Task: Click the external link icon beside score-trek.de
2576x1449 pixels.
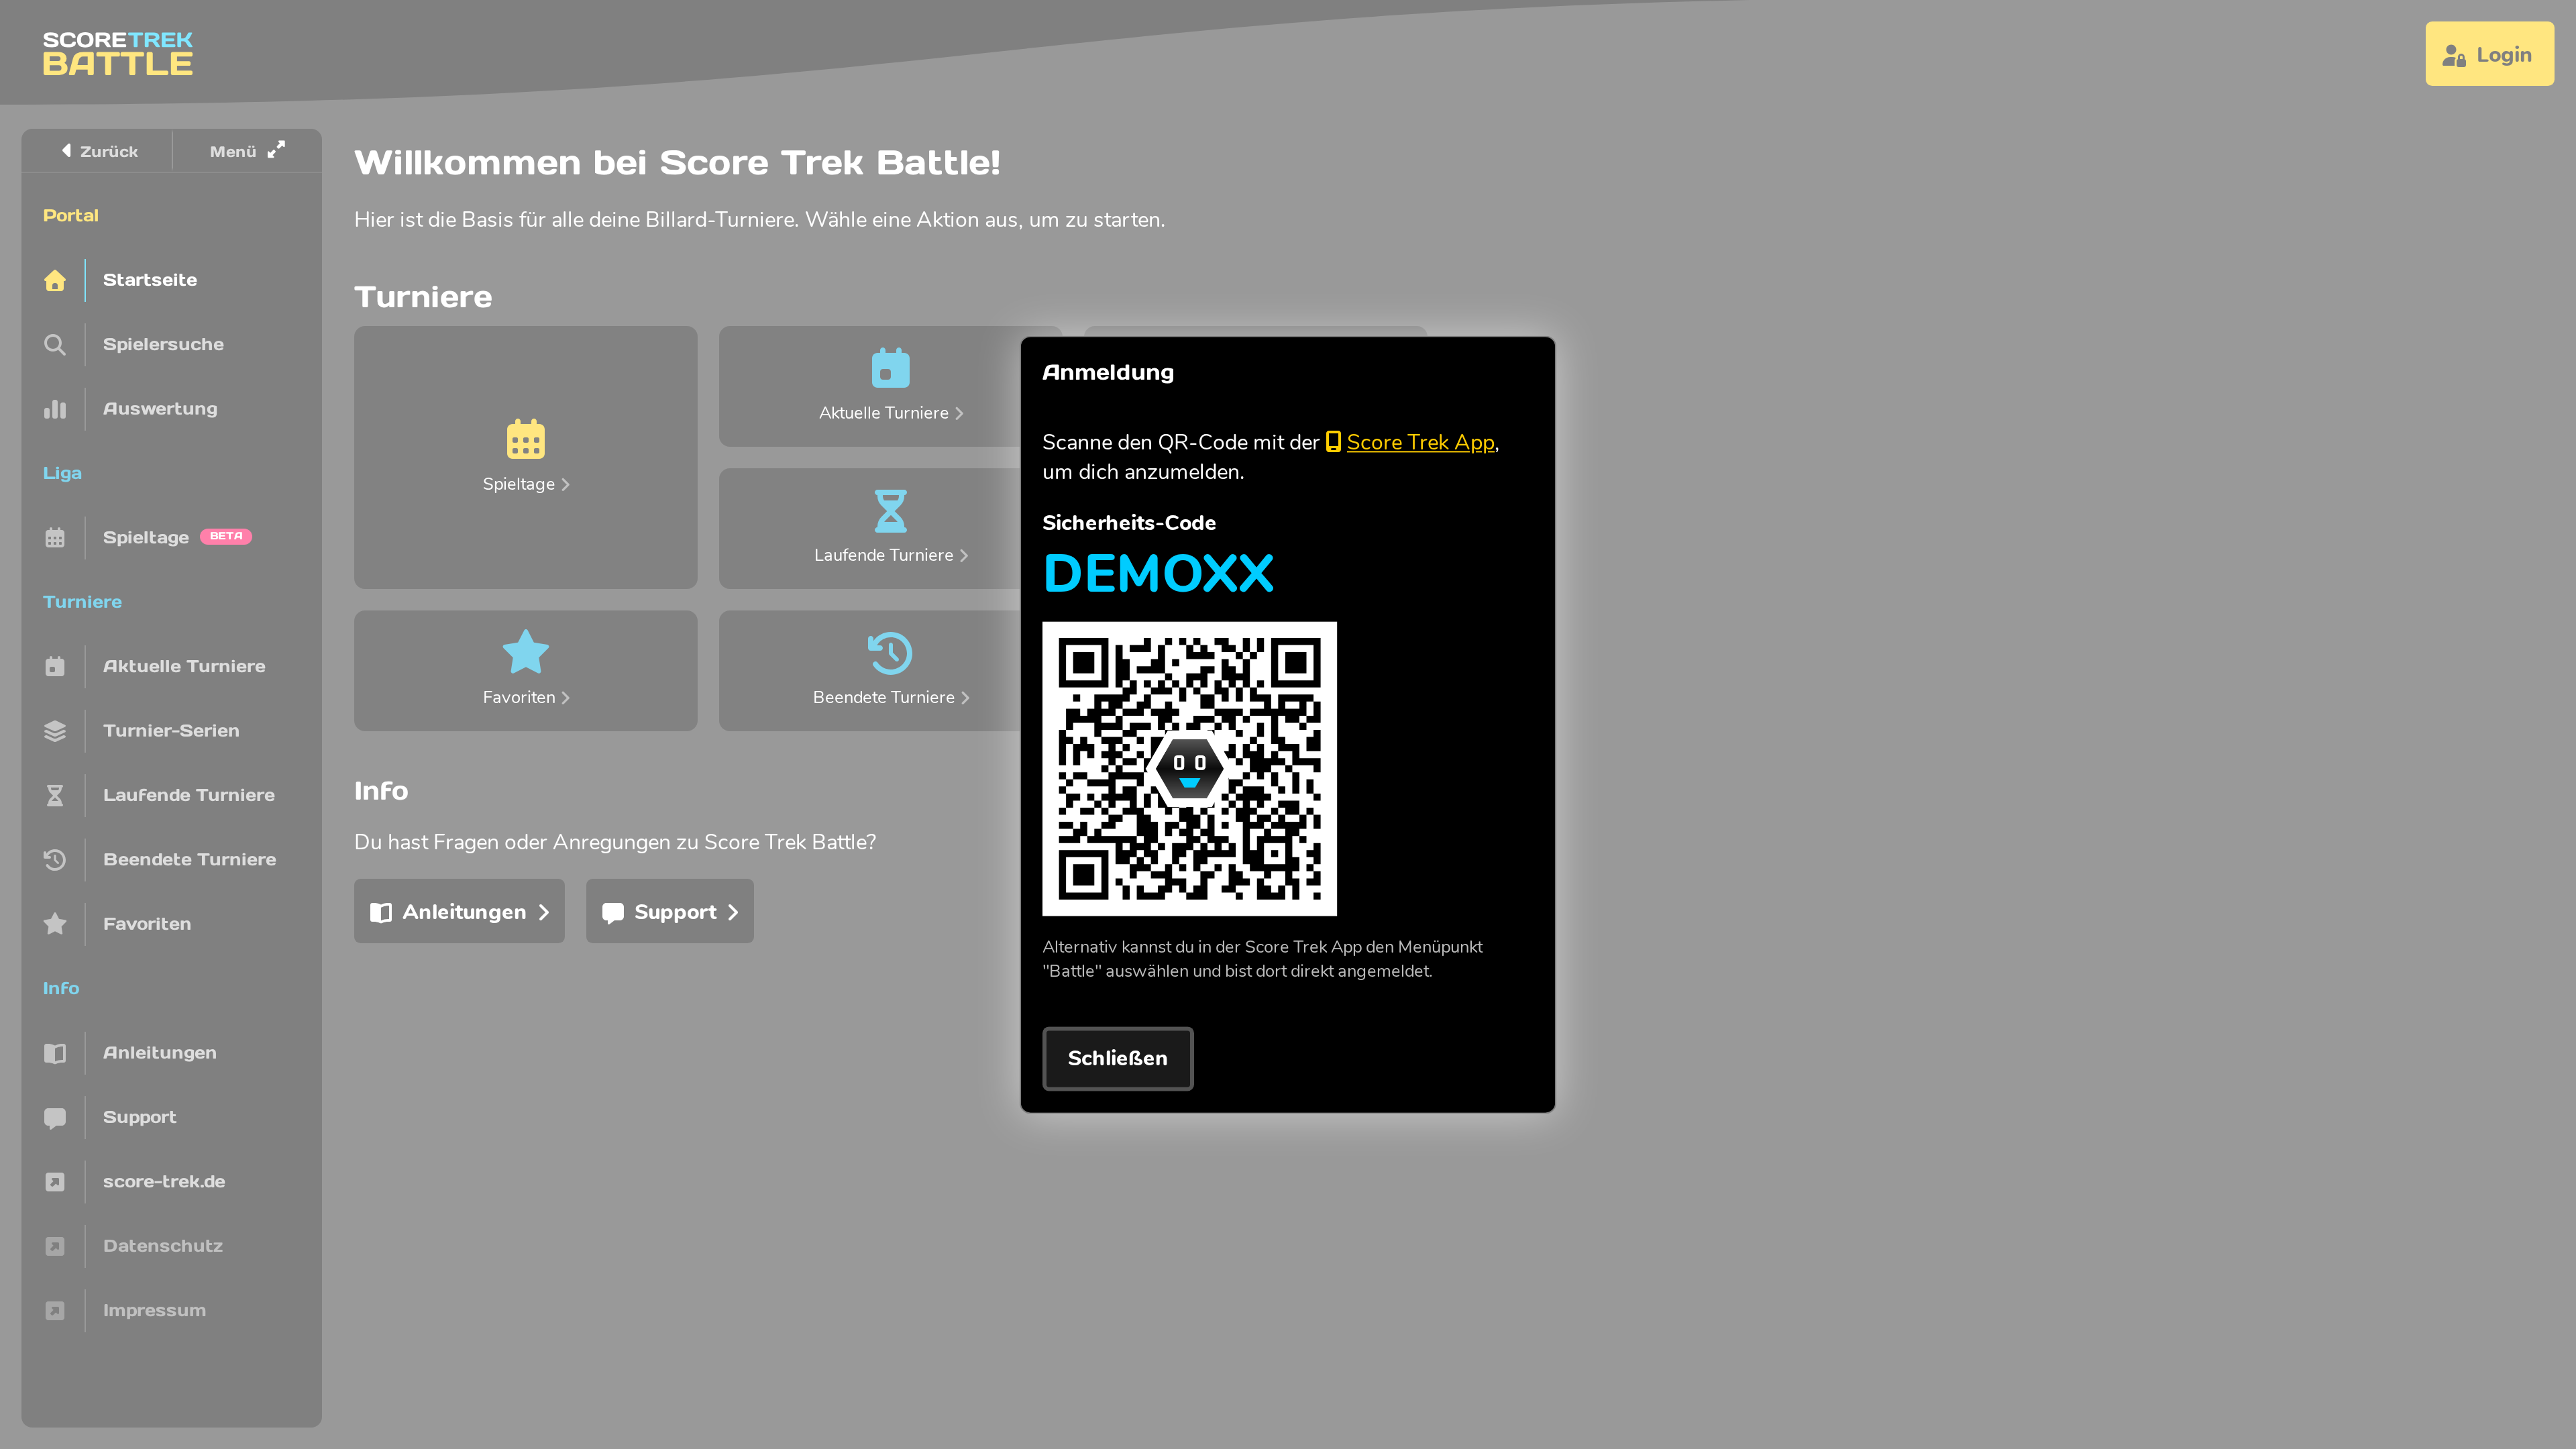Action: click(x=55, y=1182)
